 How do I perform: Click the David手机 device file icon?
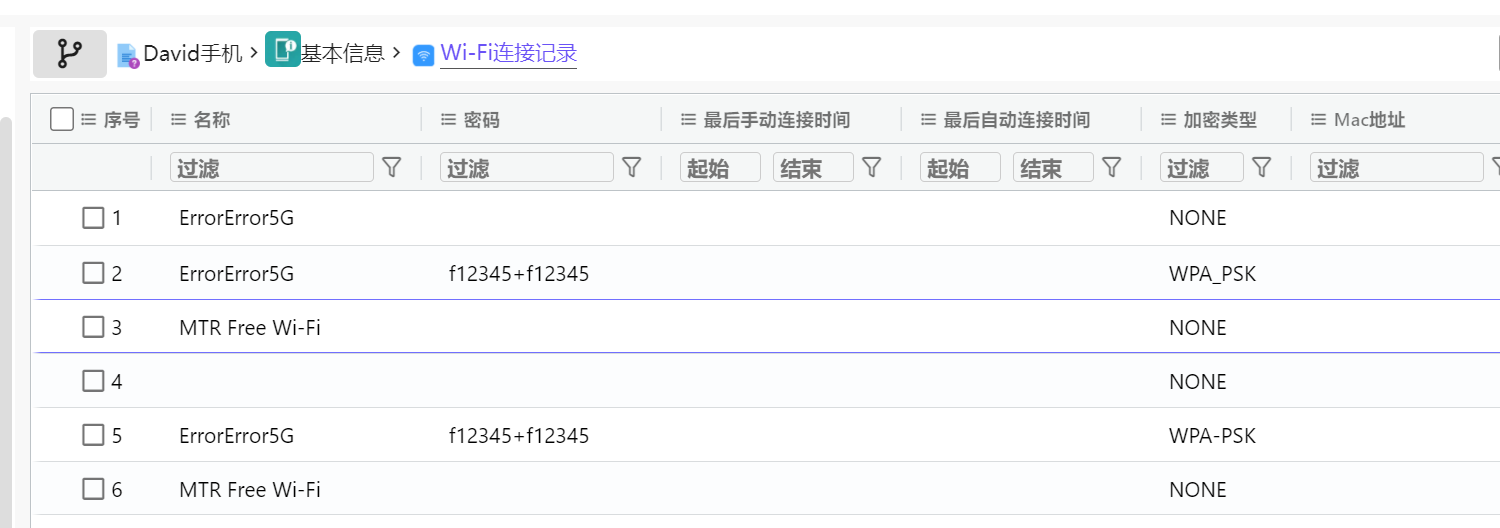pos(127,55)
